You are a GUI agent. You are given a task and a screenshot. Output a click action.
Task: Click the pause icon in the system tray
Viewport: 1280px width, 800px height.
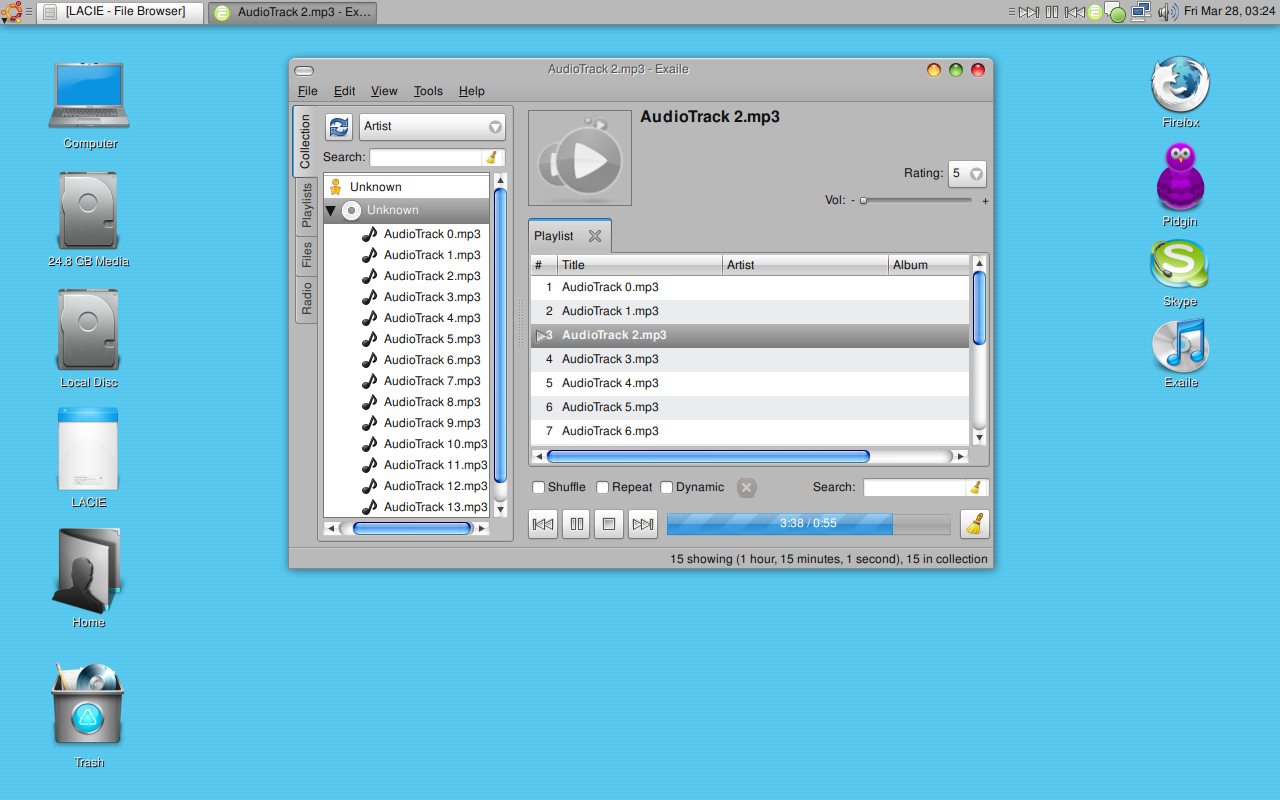(x=1052, y=12)
